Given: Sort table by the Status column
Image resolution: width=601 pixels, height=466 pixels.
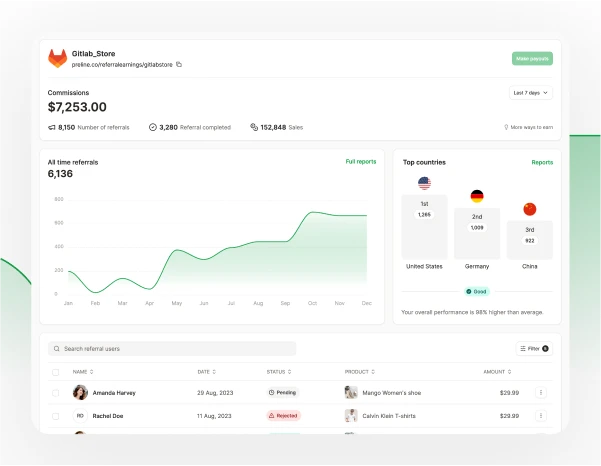Looking at the screenshot, I should point(279,372).
